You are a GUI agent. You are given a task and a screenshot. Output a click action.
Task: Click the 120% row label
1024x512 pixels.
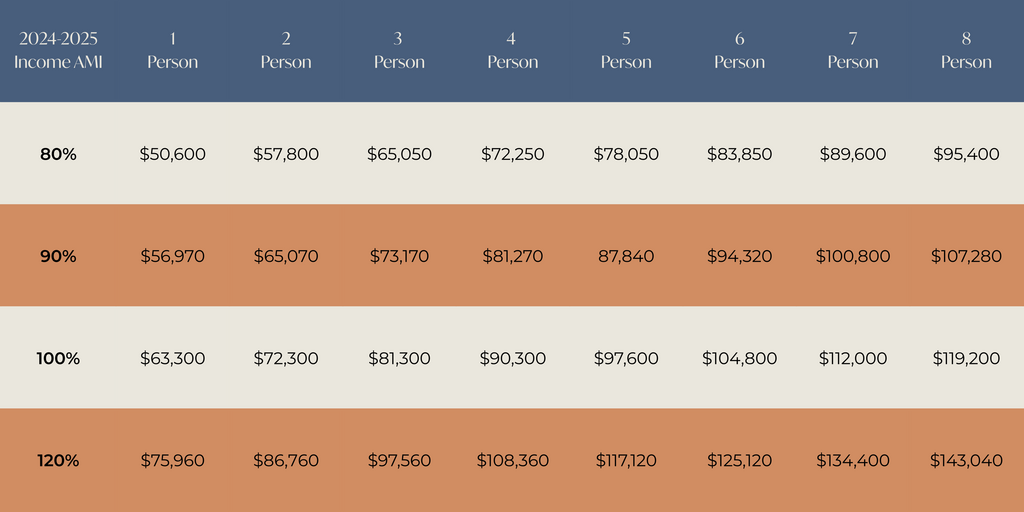pyautogui.click(x=58, y=461)
